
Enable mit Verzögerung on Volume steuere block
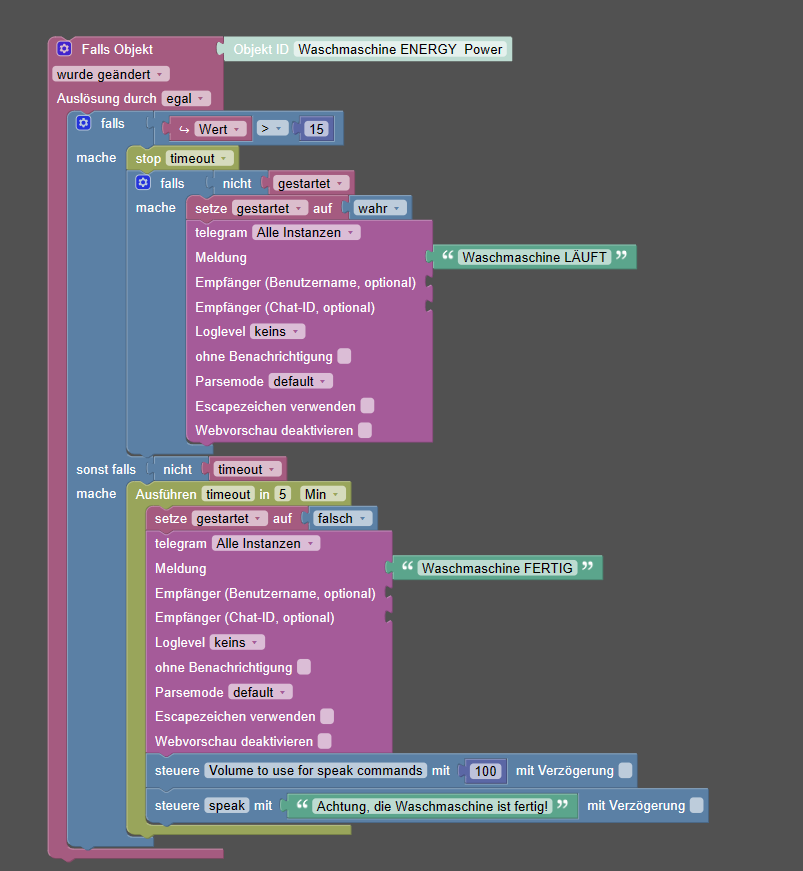[x=625, y=770]
